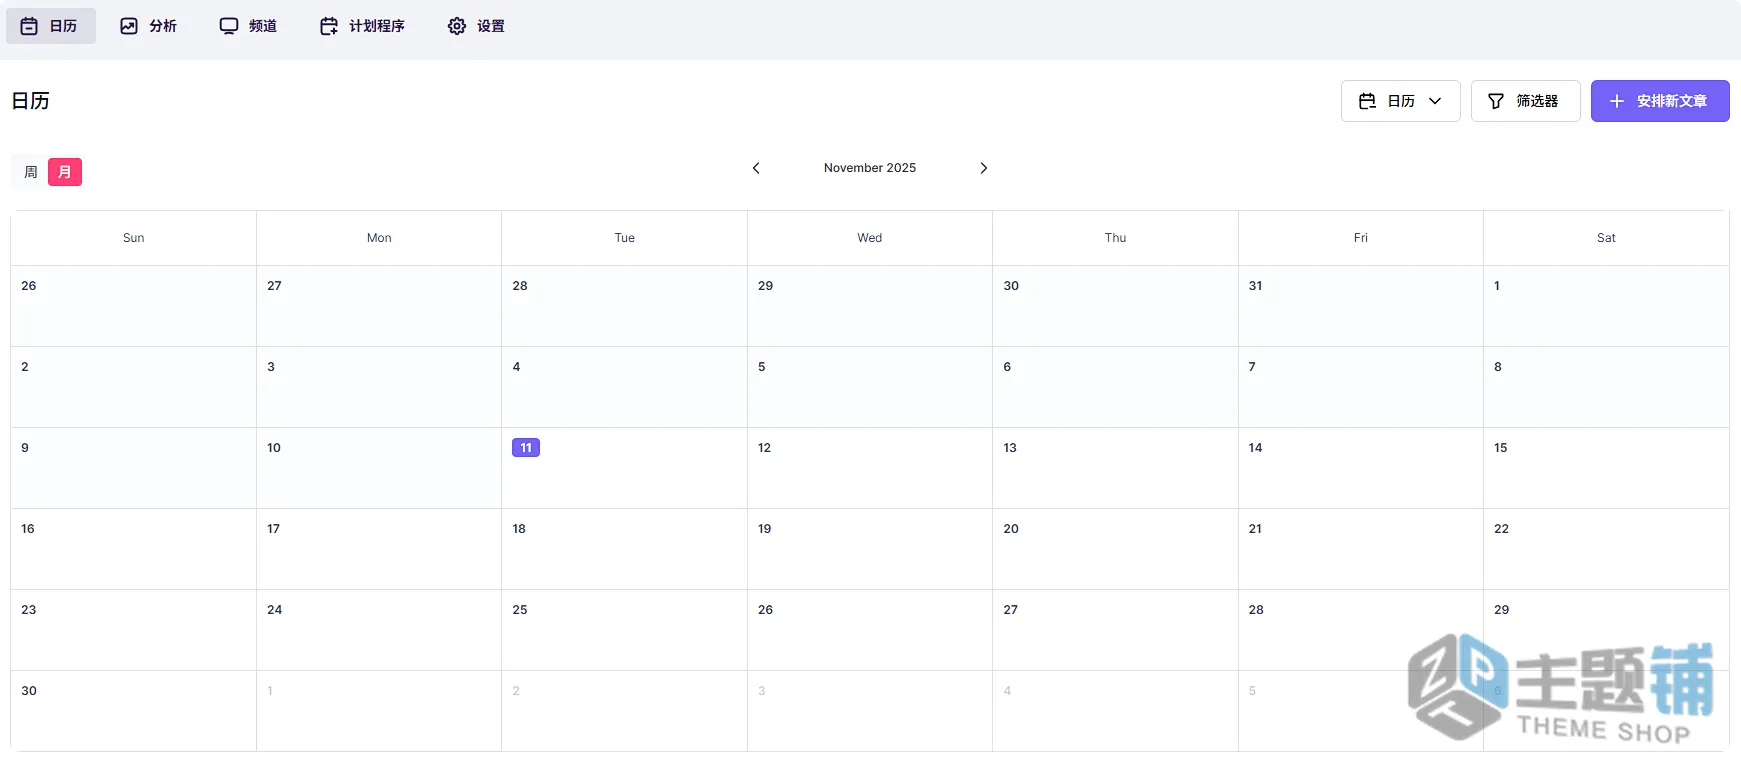Image resolution: width=1741 pixels, height=773 pixels.
Task: Select date 5 in the calendar
Action: click(870, 387)
